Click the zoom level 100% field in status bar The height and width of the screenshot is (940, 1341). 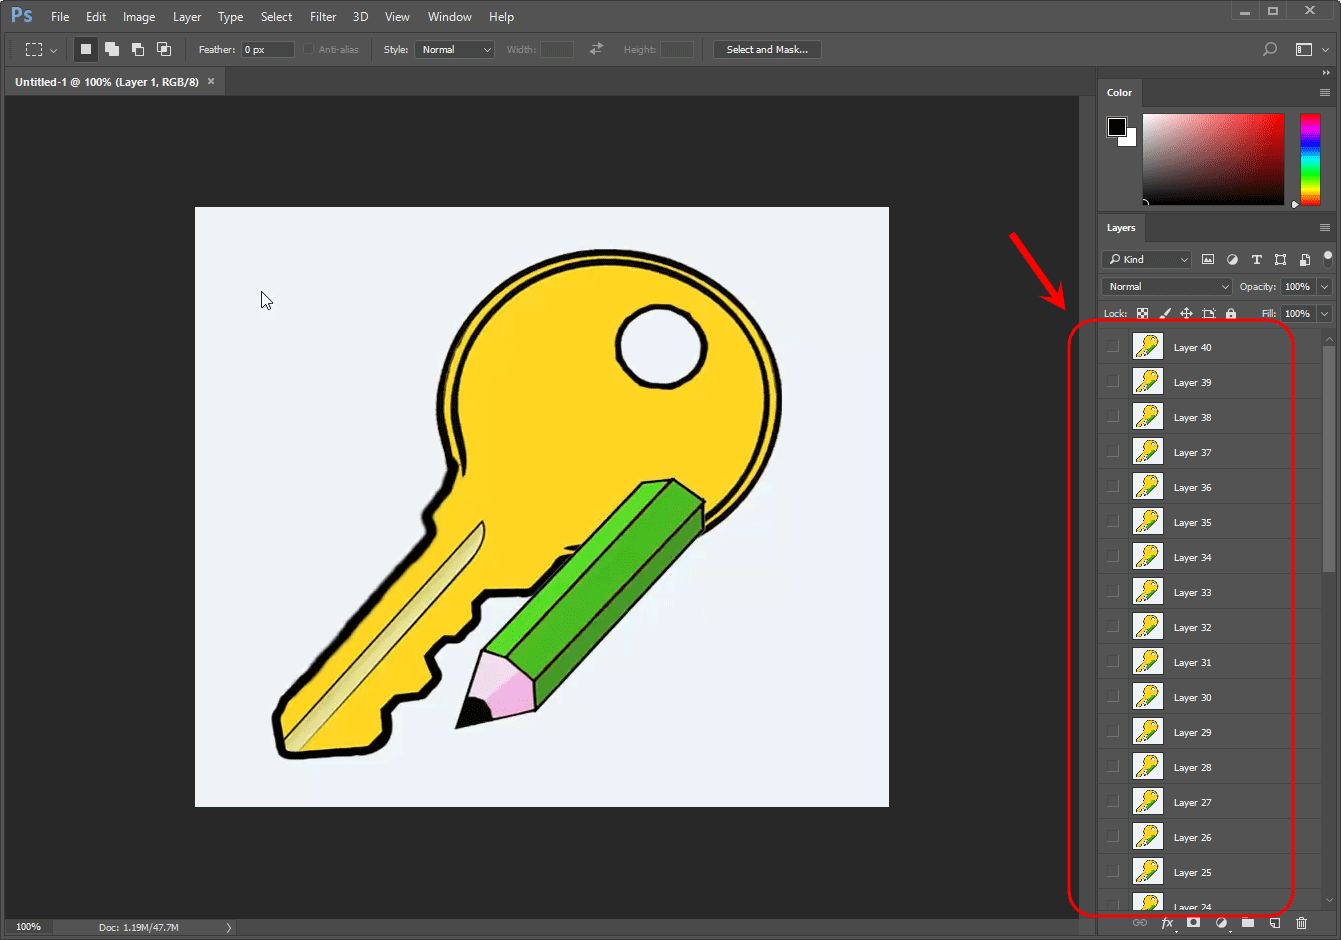coord(28,927)
